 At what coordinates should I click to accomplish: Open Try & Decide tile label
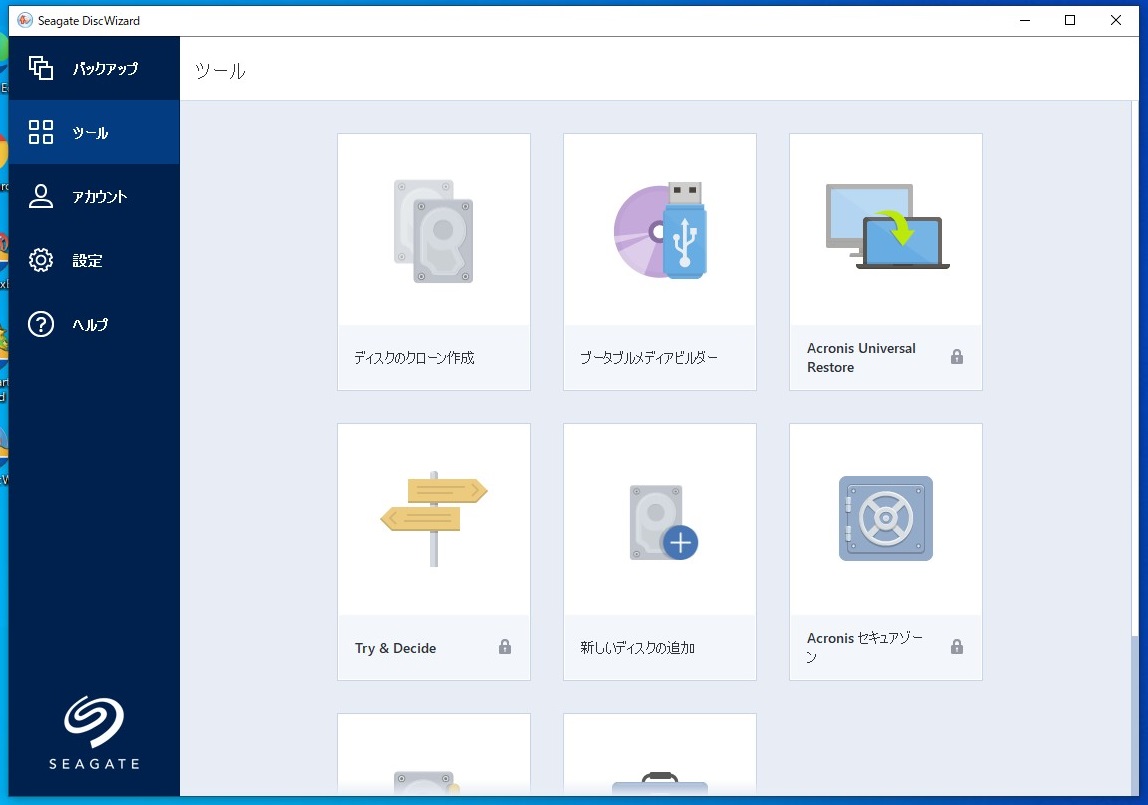point(395,648)
